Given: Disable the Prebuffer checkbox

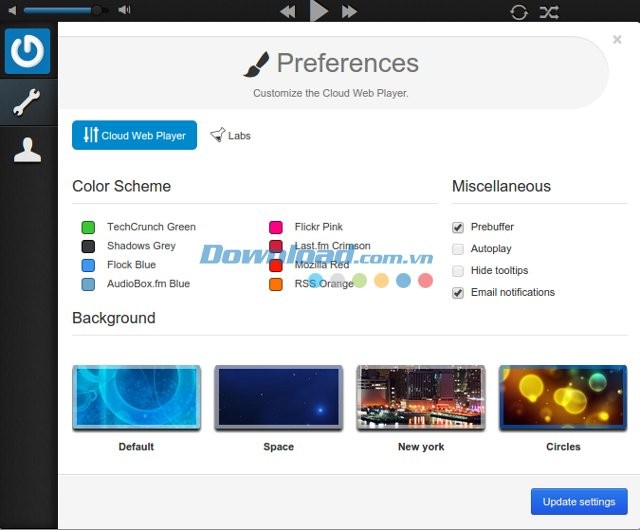Looking at the screenshot, I should tap(458, 227).
